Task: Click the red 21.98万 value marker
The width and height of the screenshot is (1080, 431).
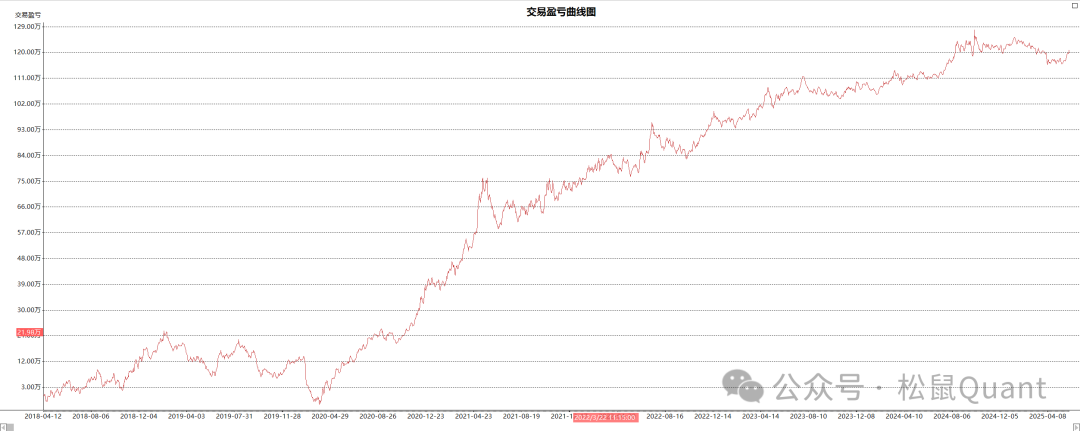Action: 28,331
